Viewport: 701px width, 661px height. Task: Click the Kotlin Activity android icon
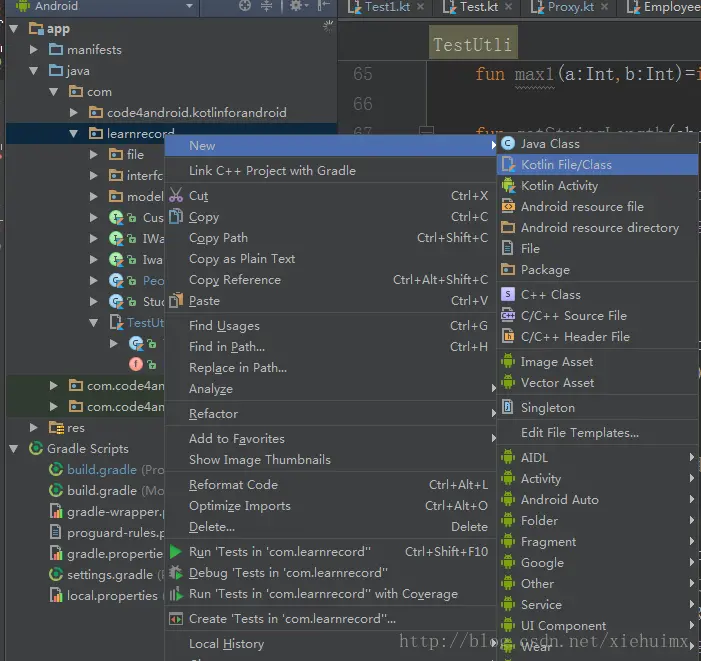[508, 185]
